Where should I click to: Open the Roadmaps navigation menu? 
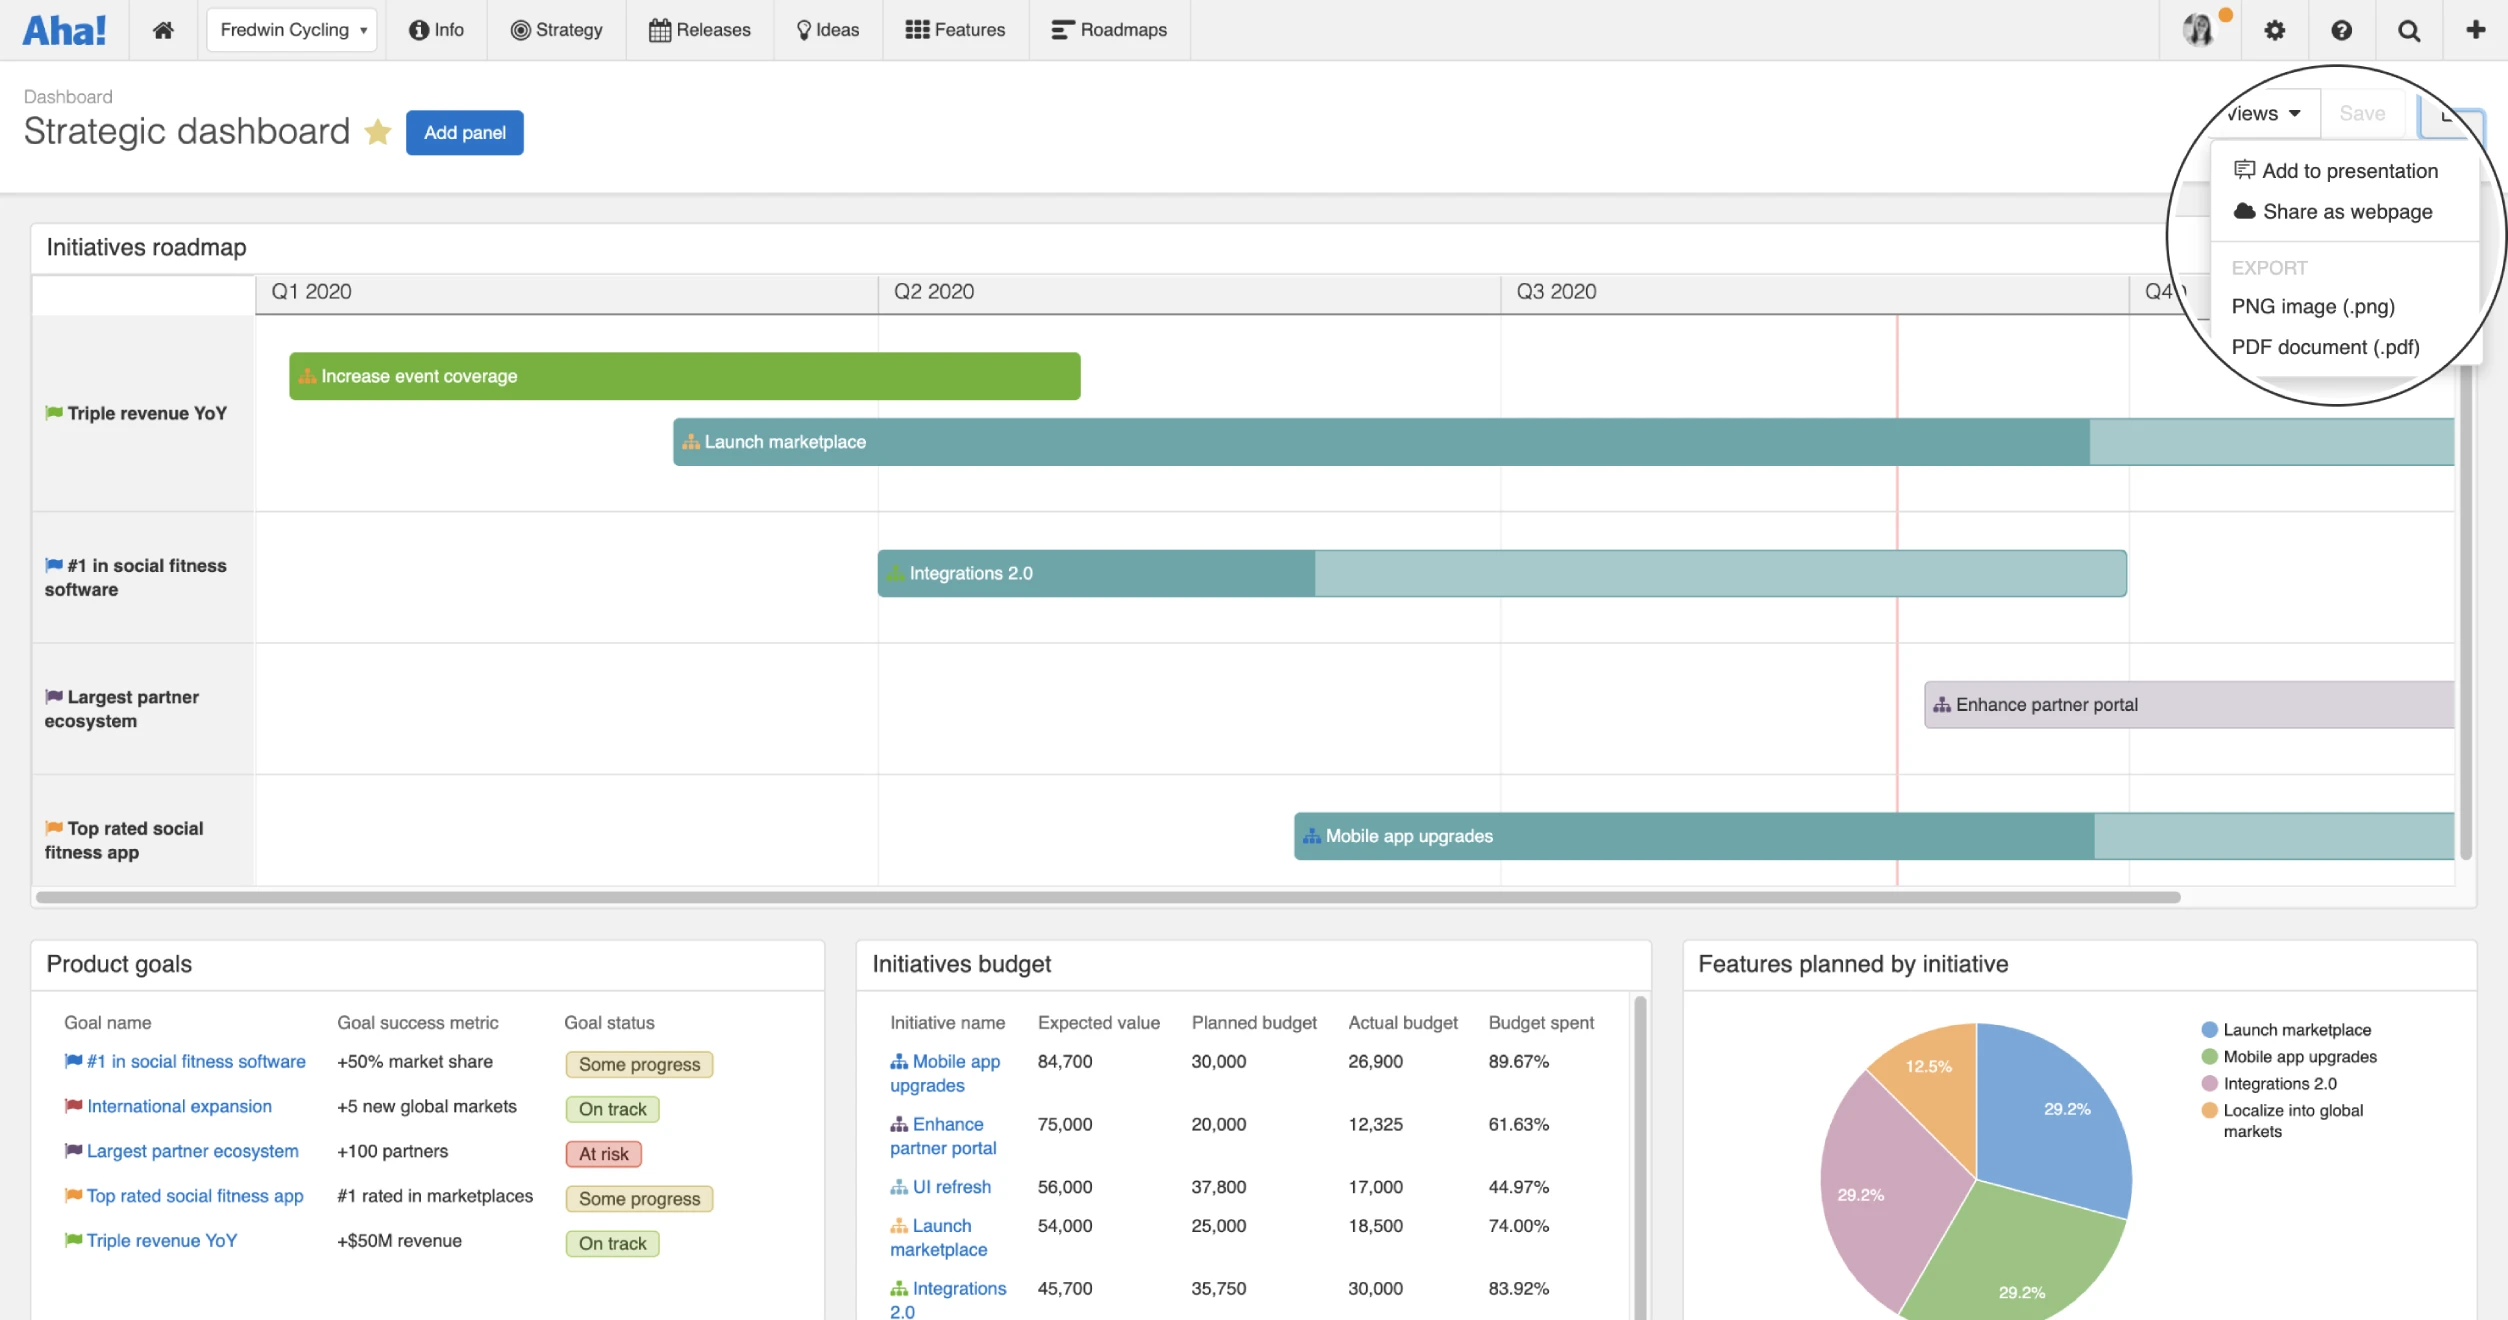(1109, 30)
